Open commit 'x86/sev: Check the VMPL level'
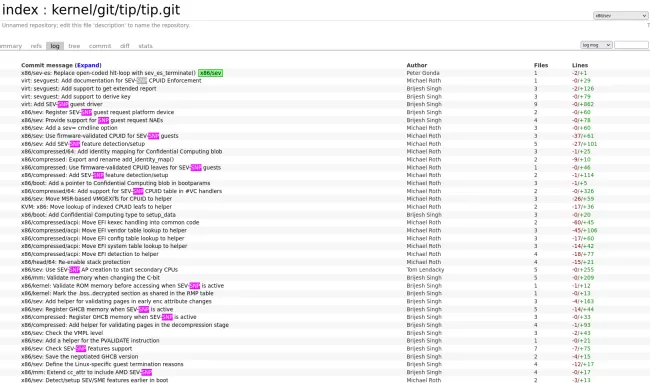 (x=62, y=333)
